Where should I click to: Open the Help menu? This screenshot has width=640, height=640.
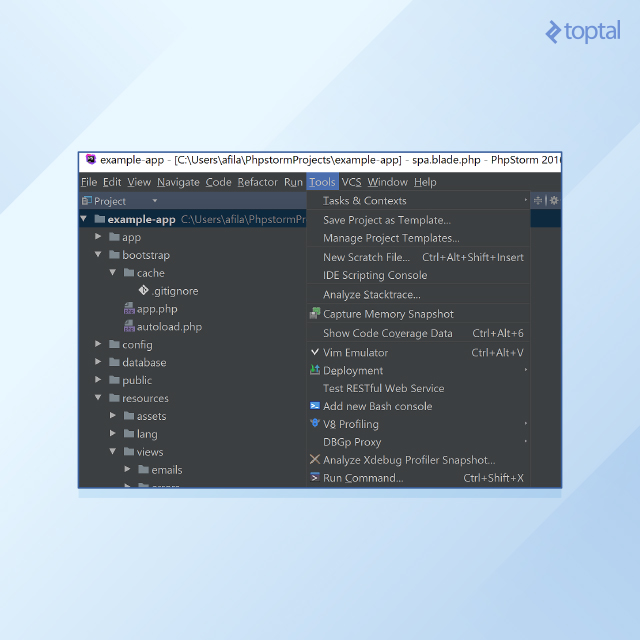pos(425,182)
